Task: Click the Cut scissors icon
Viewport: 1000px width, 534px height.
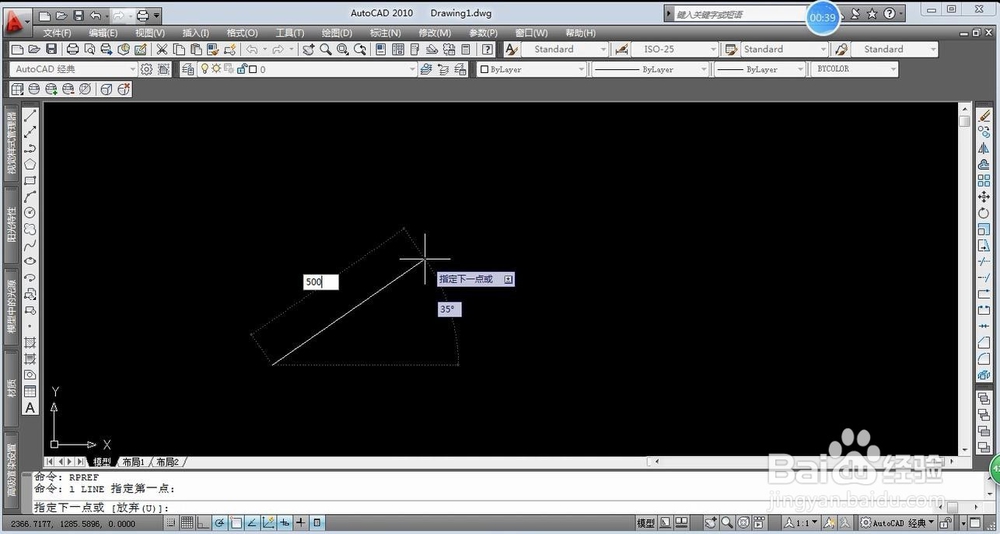Action: [x=162, y=49]
